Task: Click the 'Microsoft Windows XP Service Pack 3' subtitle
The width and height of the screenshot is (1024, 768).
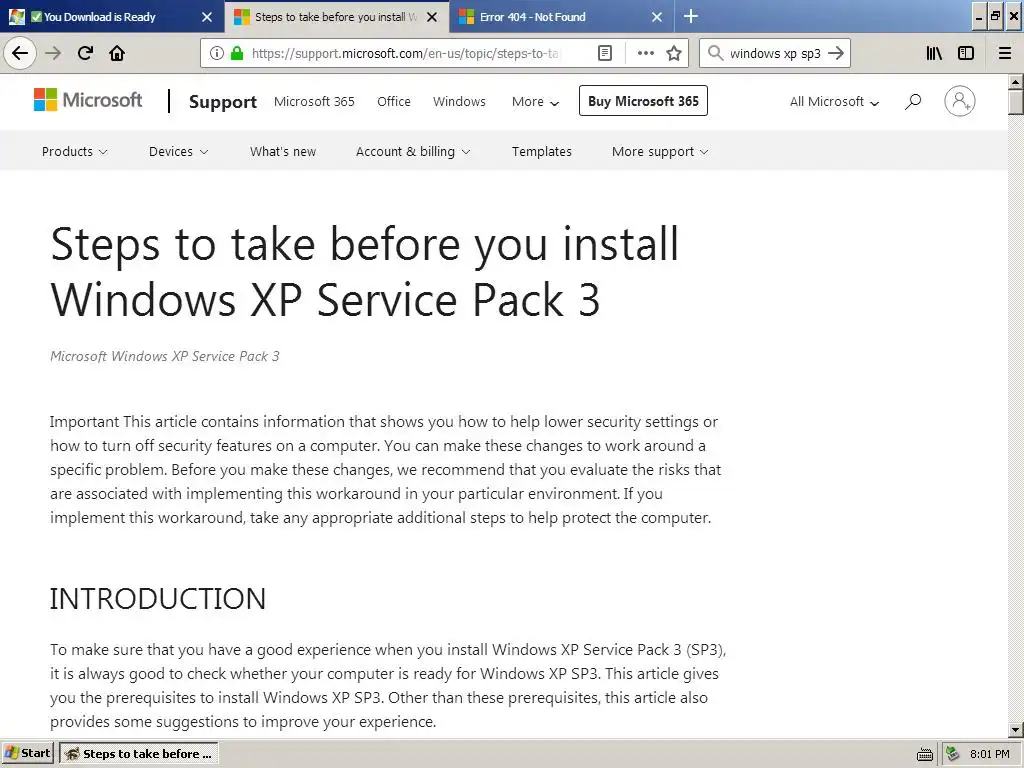Action: 165,356
